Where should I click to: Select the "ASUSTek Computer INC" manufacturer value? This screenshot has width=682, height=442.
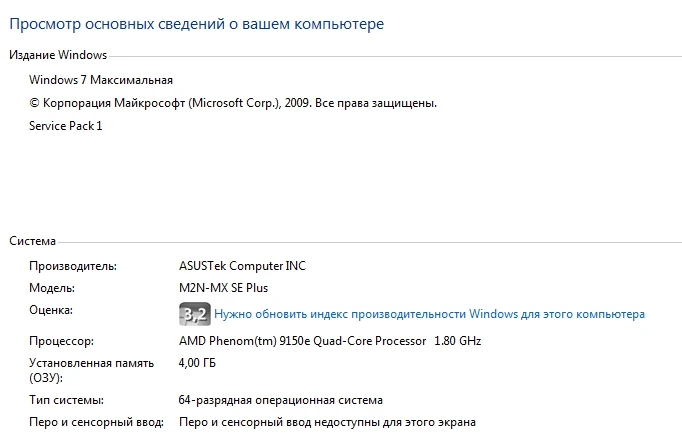(x=242, y=266)
